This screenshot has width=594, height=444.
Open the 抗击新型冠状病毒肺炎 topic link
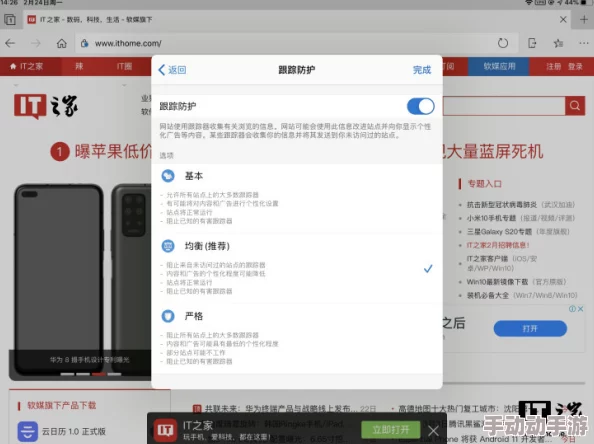point(502,205)
